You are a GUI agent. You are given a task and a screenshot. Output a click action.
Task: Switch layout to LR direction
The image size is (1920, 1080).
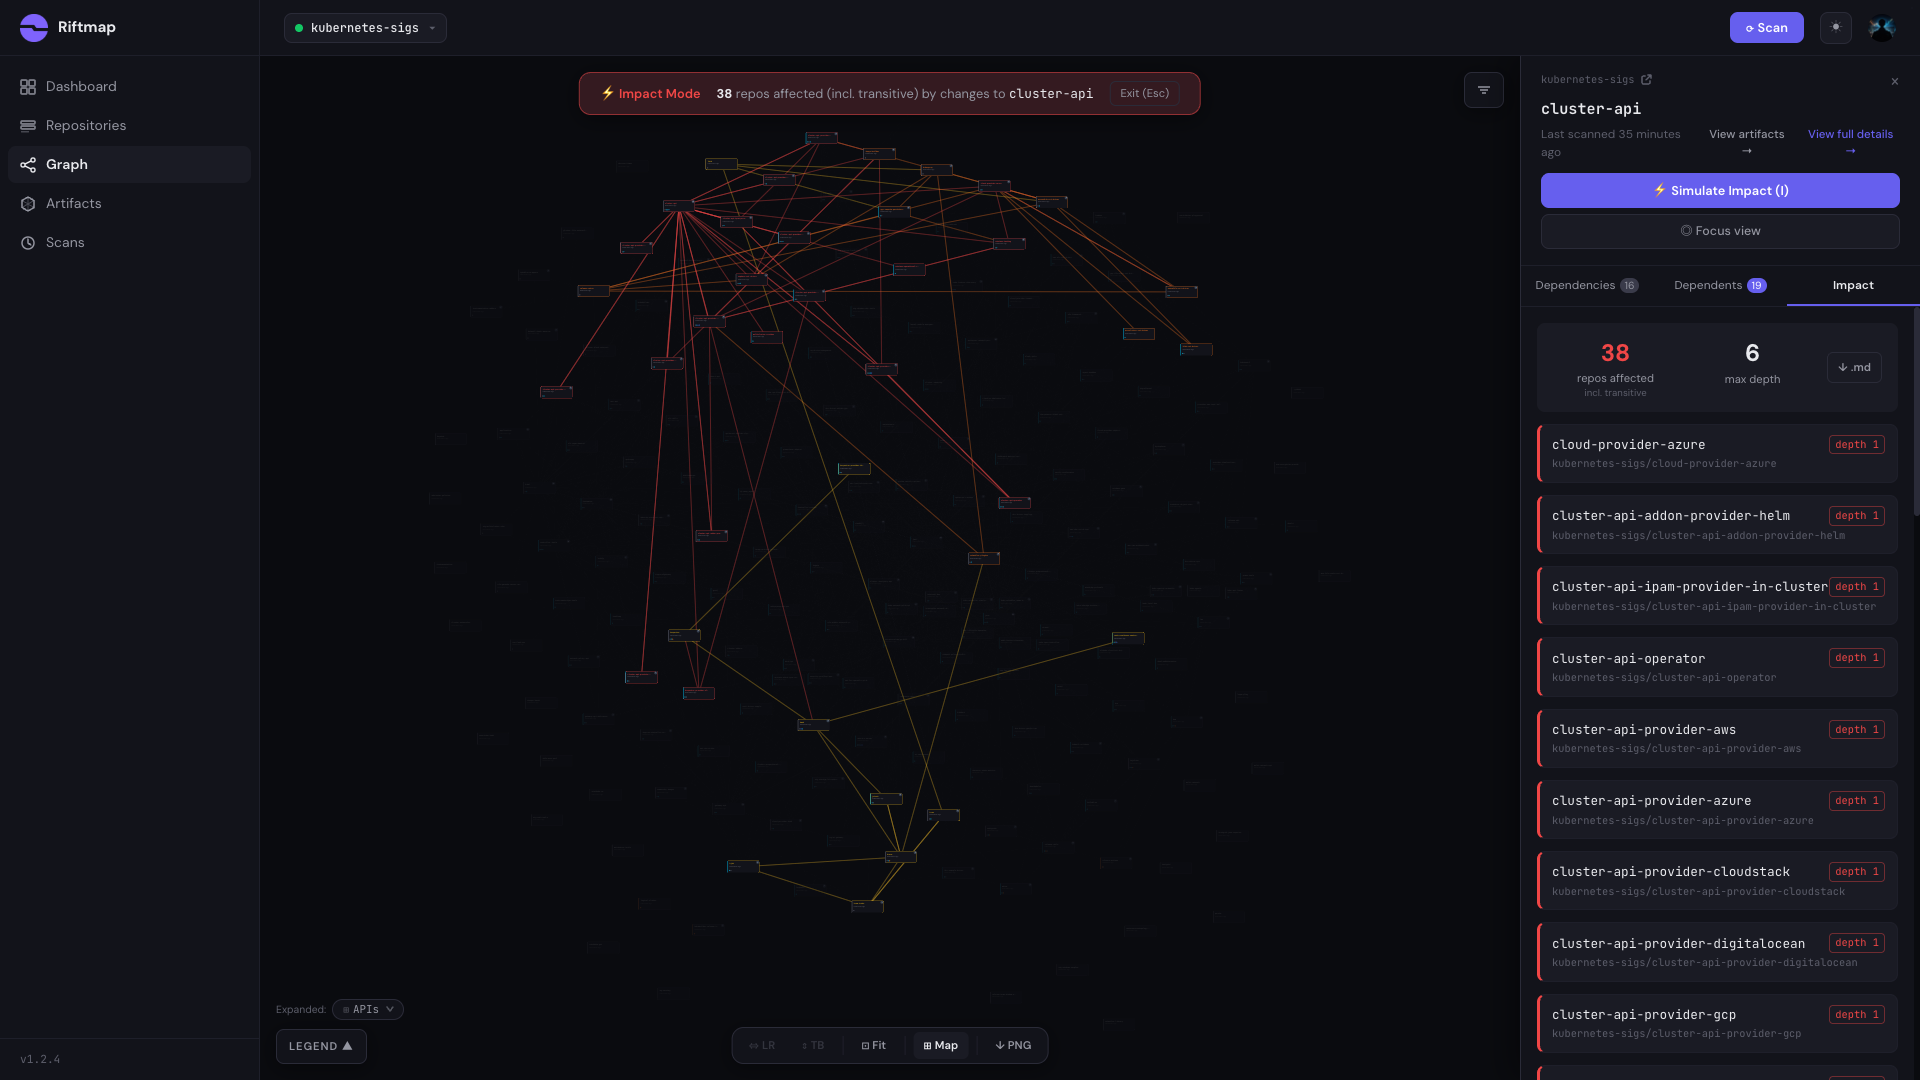762,1046
